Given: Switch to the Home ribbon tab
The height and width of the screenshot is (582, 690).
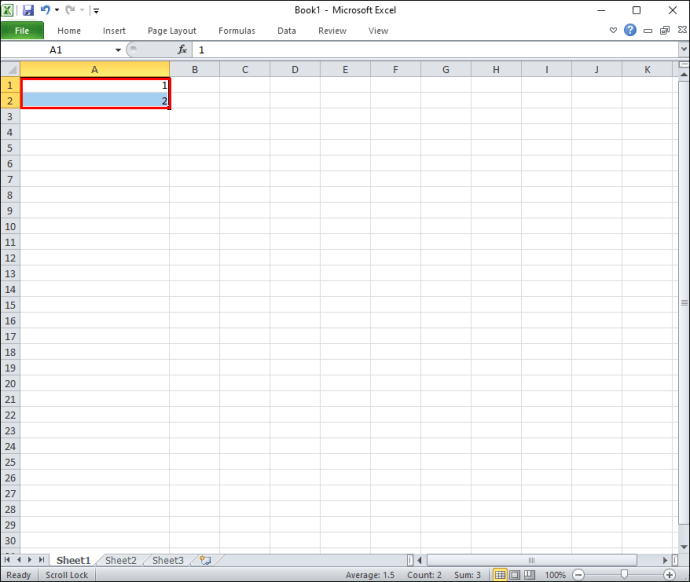Looking at the screenshot, I should tap(69, 31).
